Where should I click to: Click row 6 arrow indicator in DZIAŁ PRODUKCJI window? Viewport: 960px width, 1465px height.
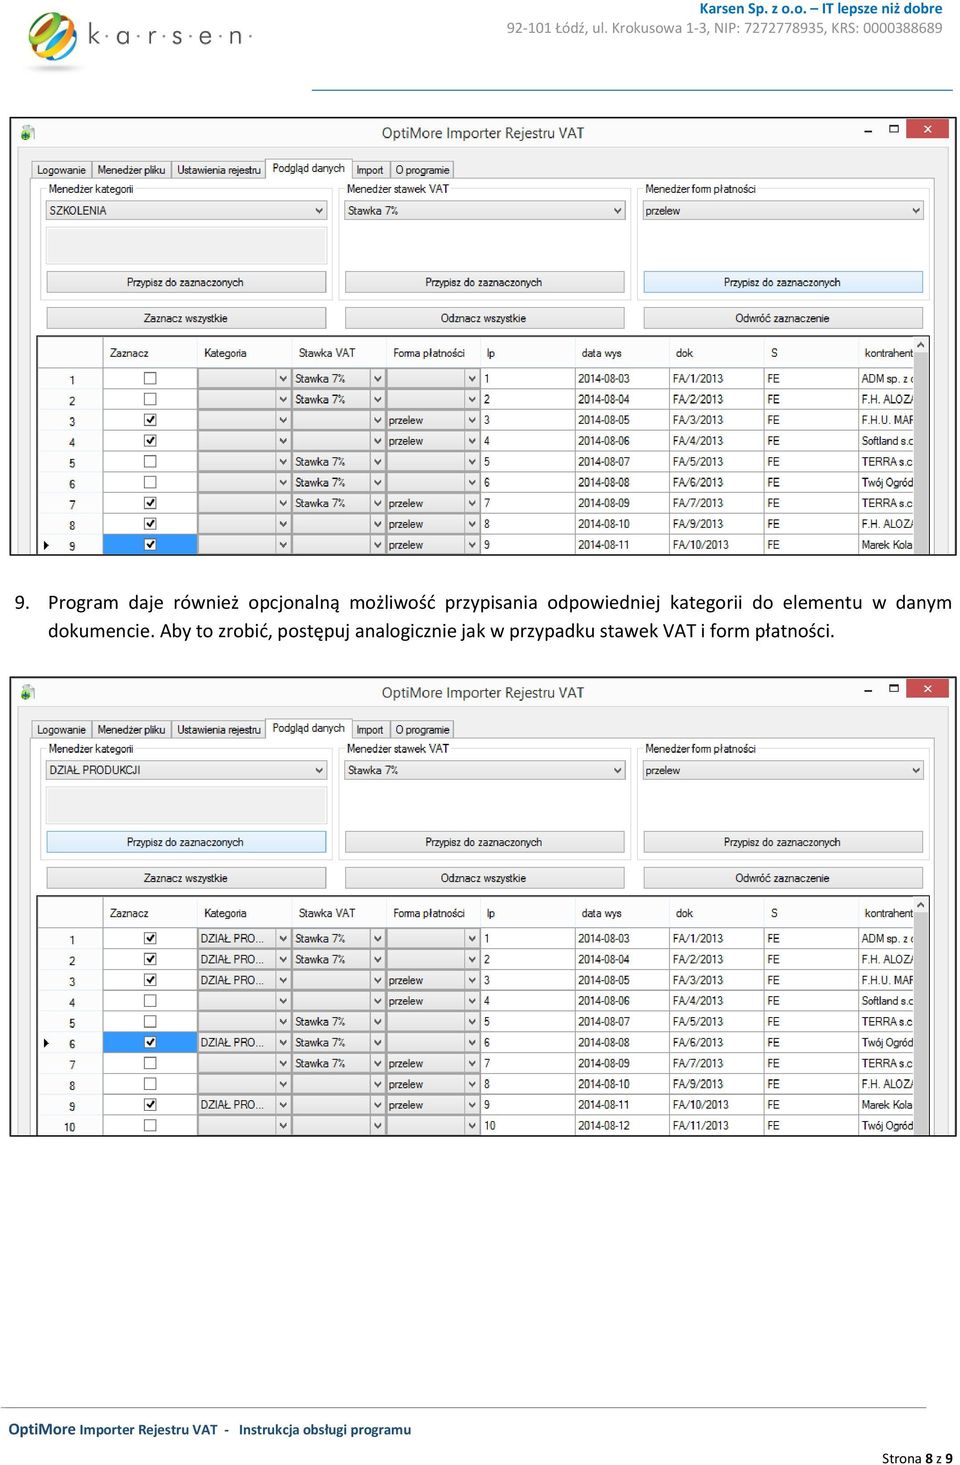[x=46, y=1043]
